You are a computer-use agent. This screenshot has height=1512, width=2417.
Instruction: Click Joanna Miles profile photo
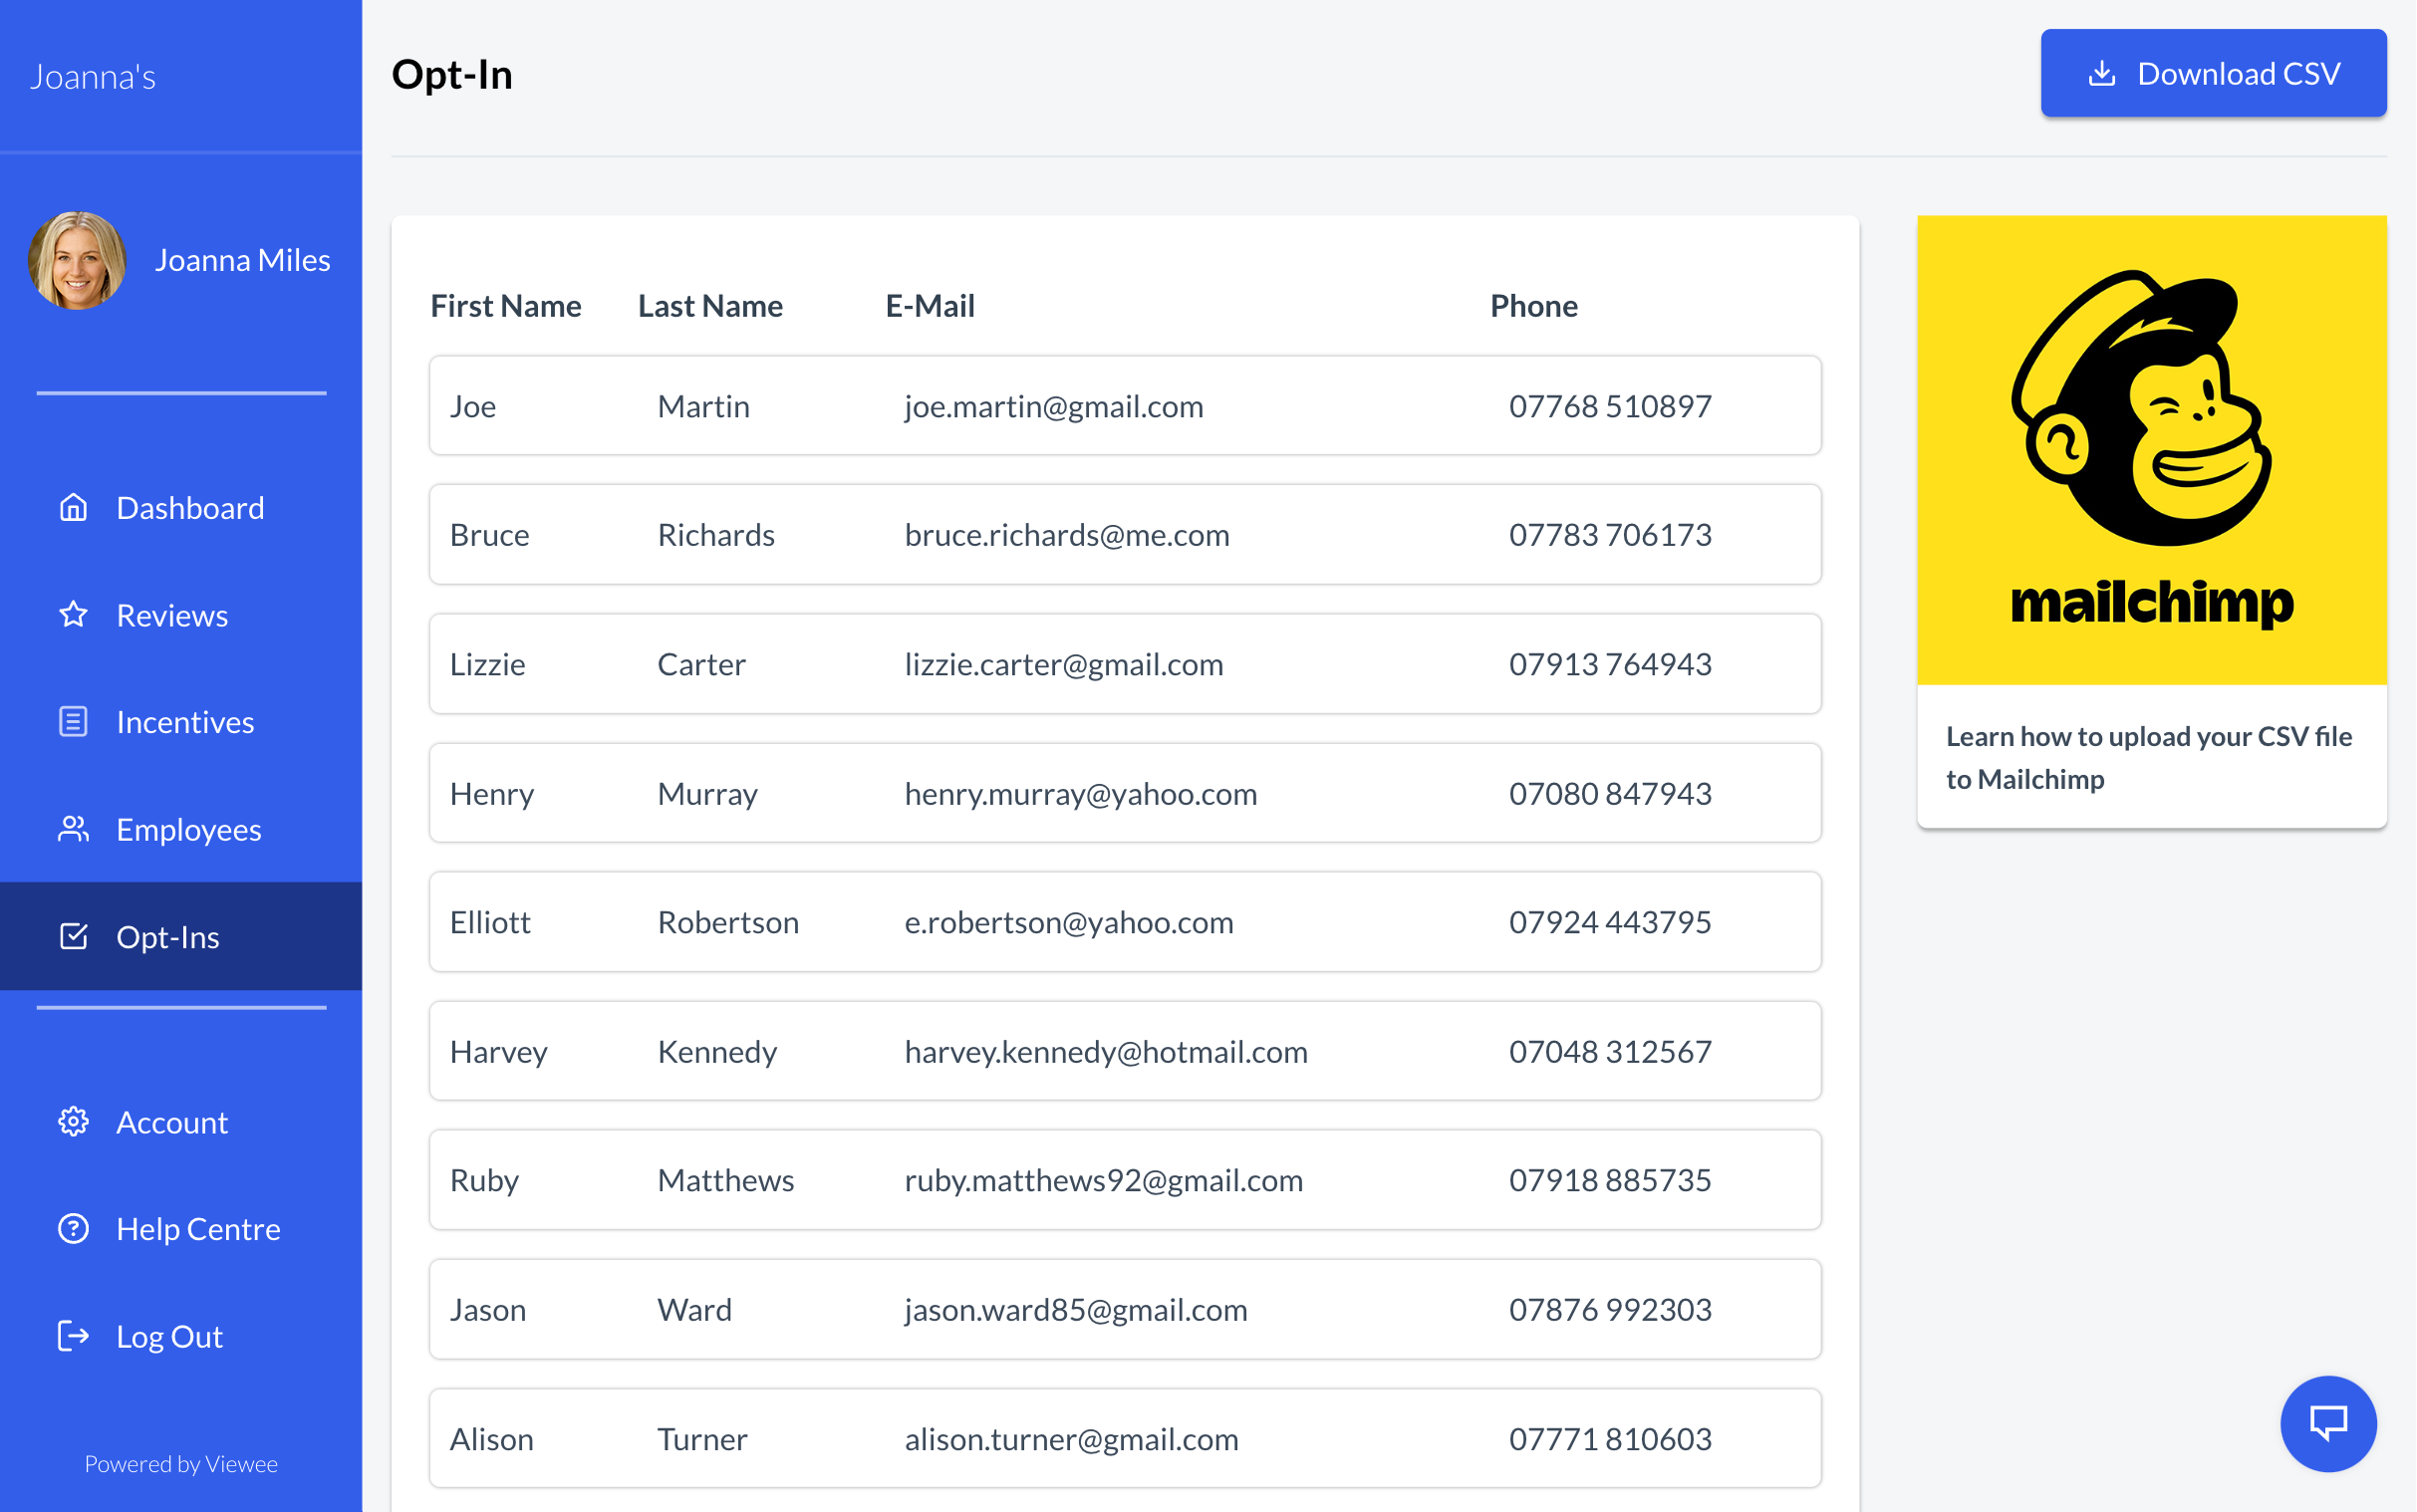pyautogui.click(x=78, y=260)
